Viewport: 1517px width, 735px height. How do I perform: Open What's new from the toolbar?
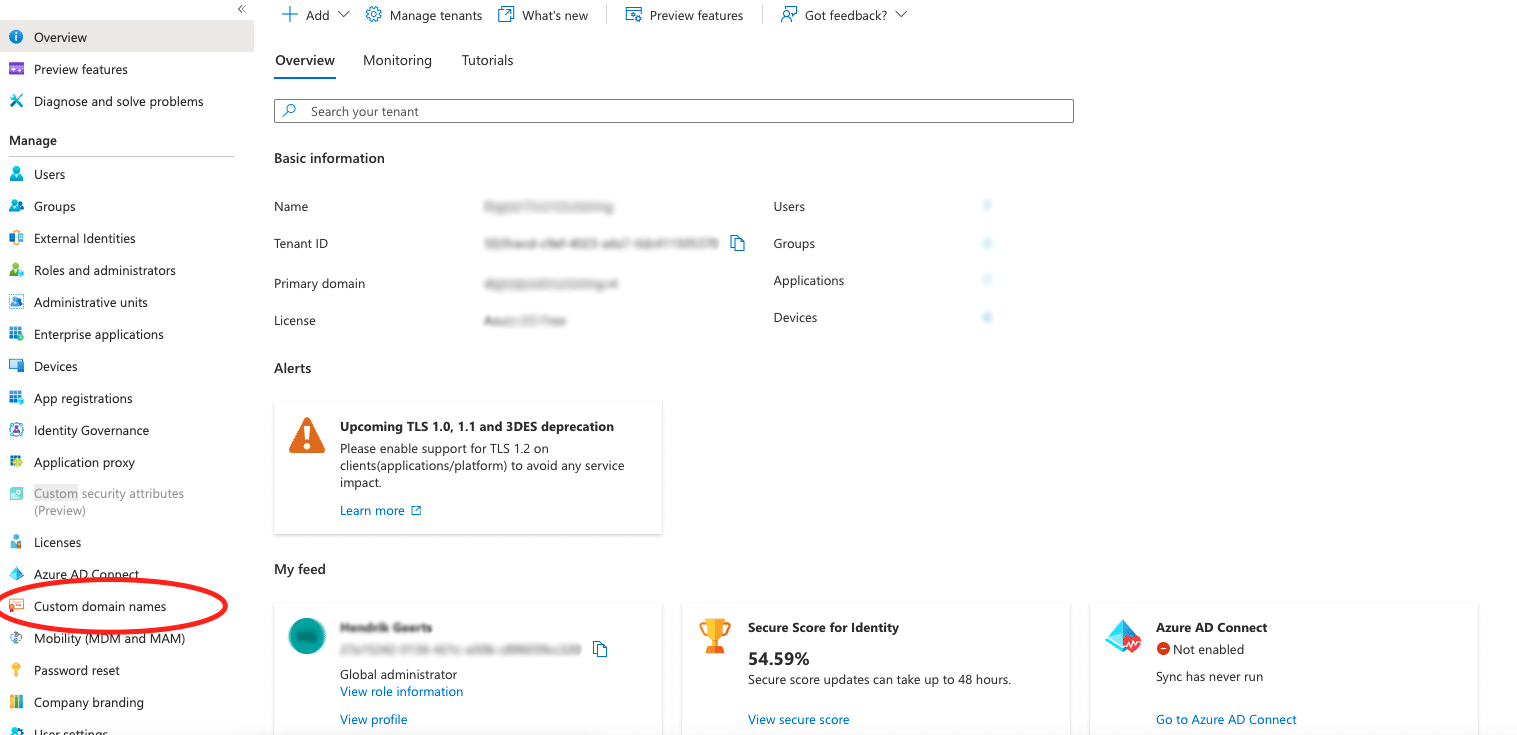[543, 15]
